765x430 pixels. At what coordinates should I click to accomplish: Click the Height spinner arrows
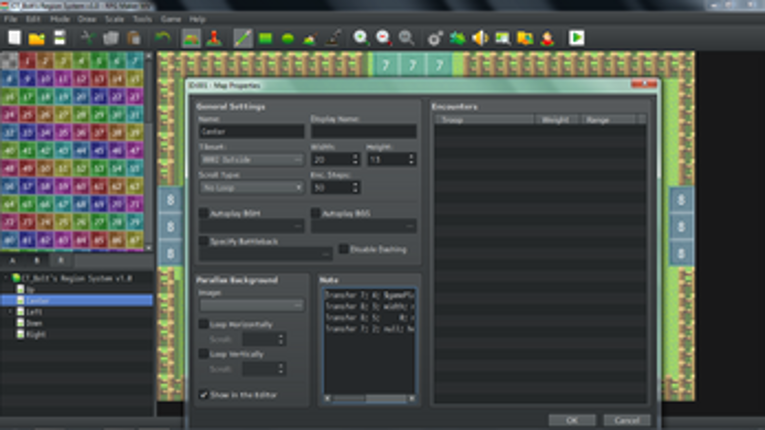(411, 160)
